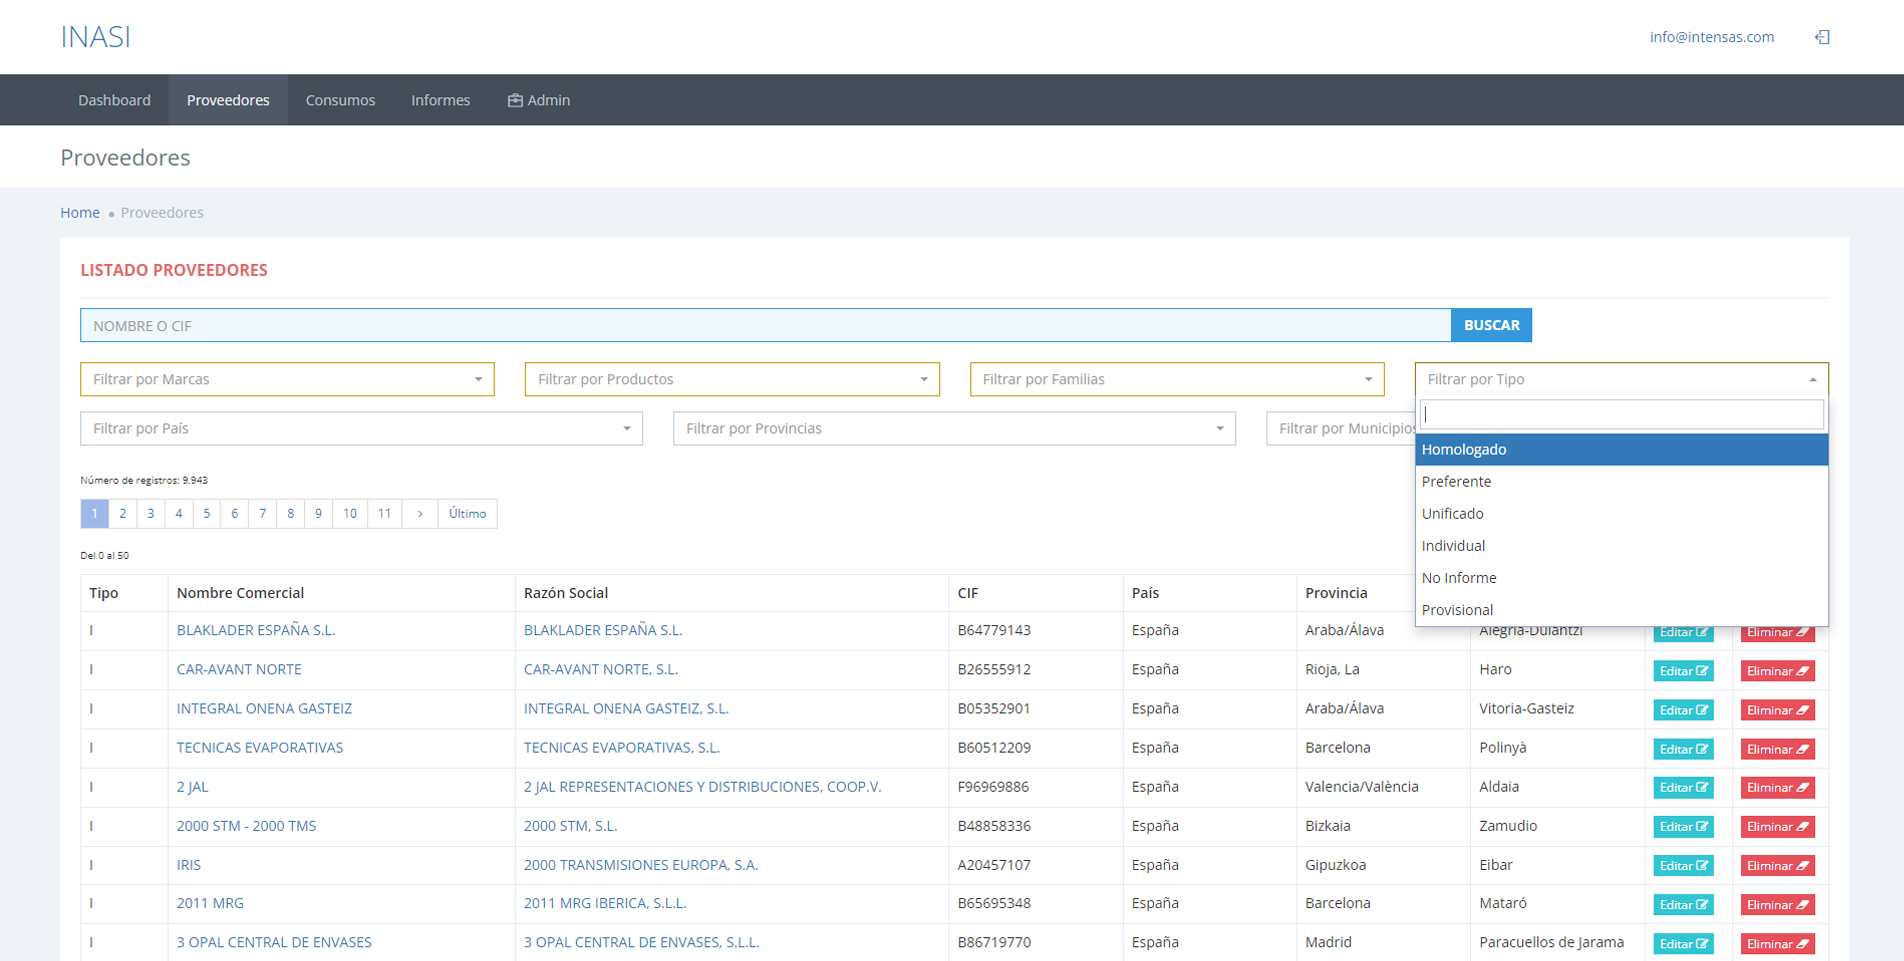Open the Informes navigation tab

pos(440,100)
